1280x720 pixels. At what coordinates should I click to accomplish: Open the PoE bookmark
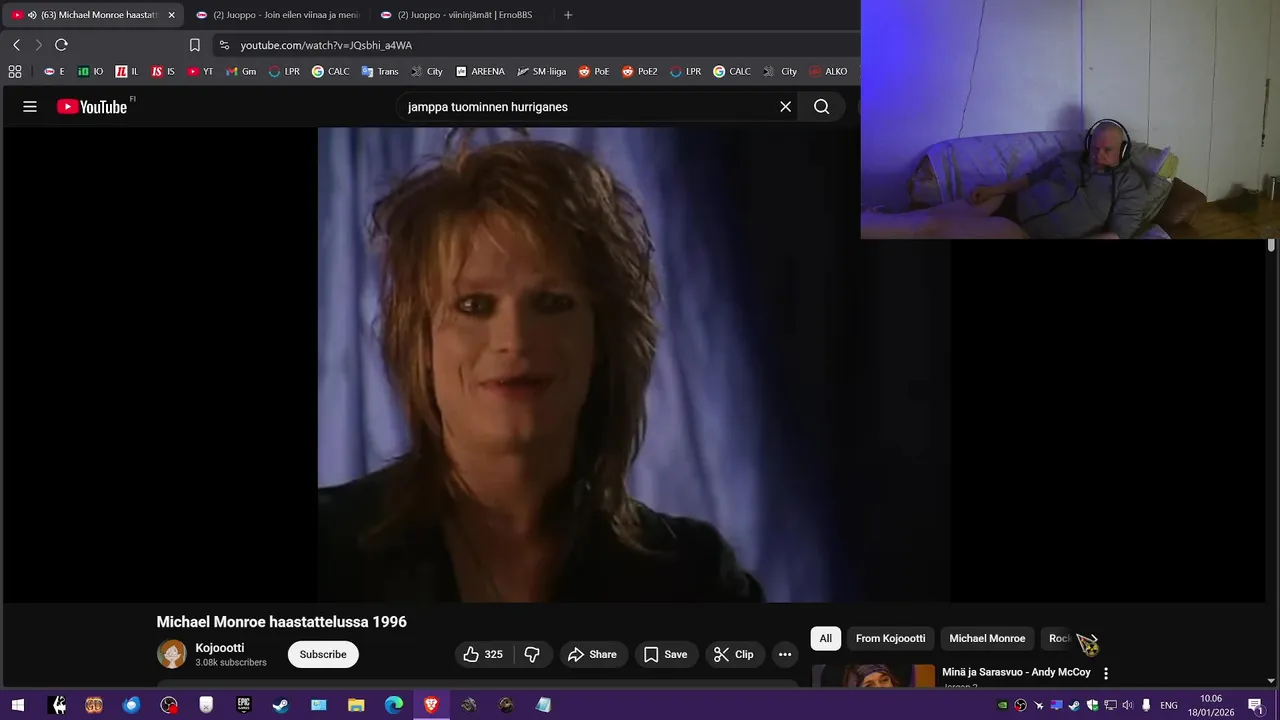[594, 71]
